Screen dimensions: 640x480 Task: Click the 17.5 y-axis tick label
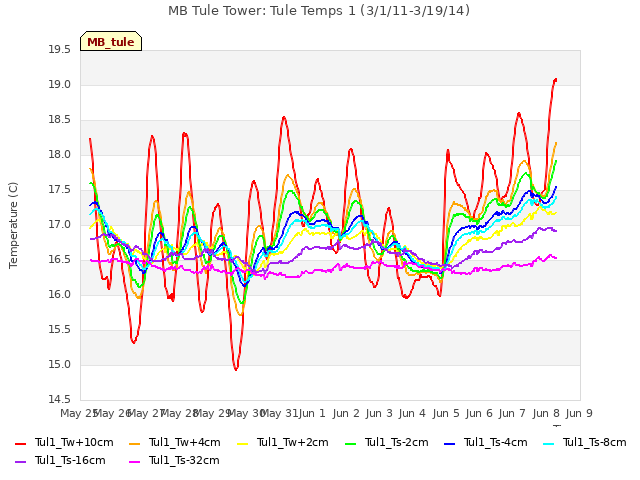[60, 190]
